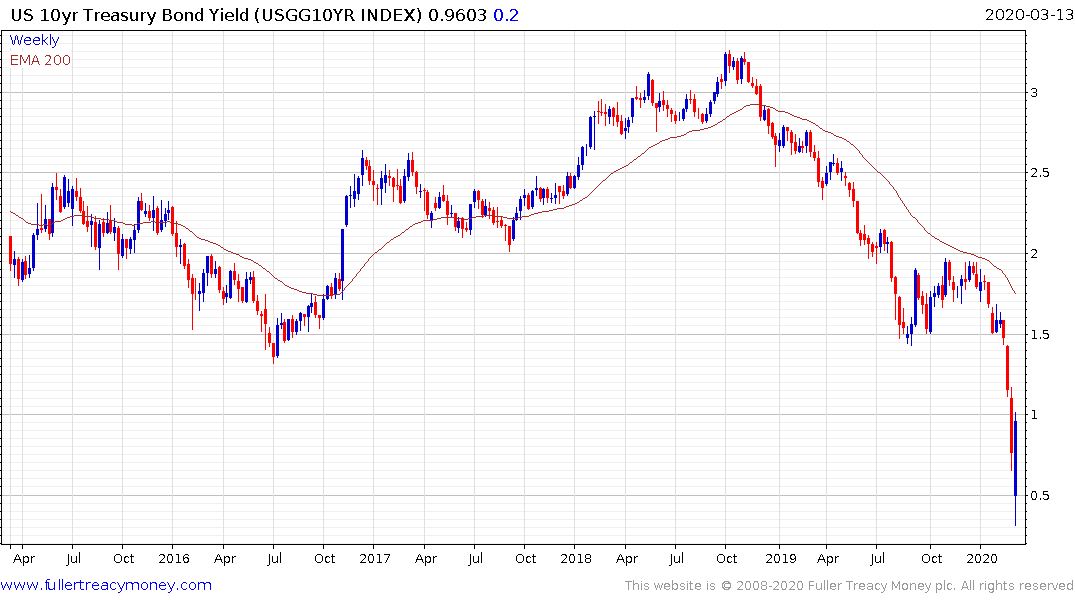
Task: Select the 2018 marker on the time axis
Action: (577, 558)
